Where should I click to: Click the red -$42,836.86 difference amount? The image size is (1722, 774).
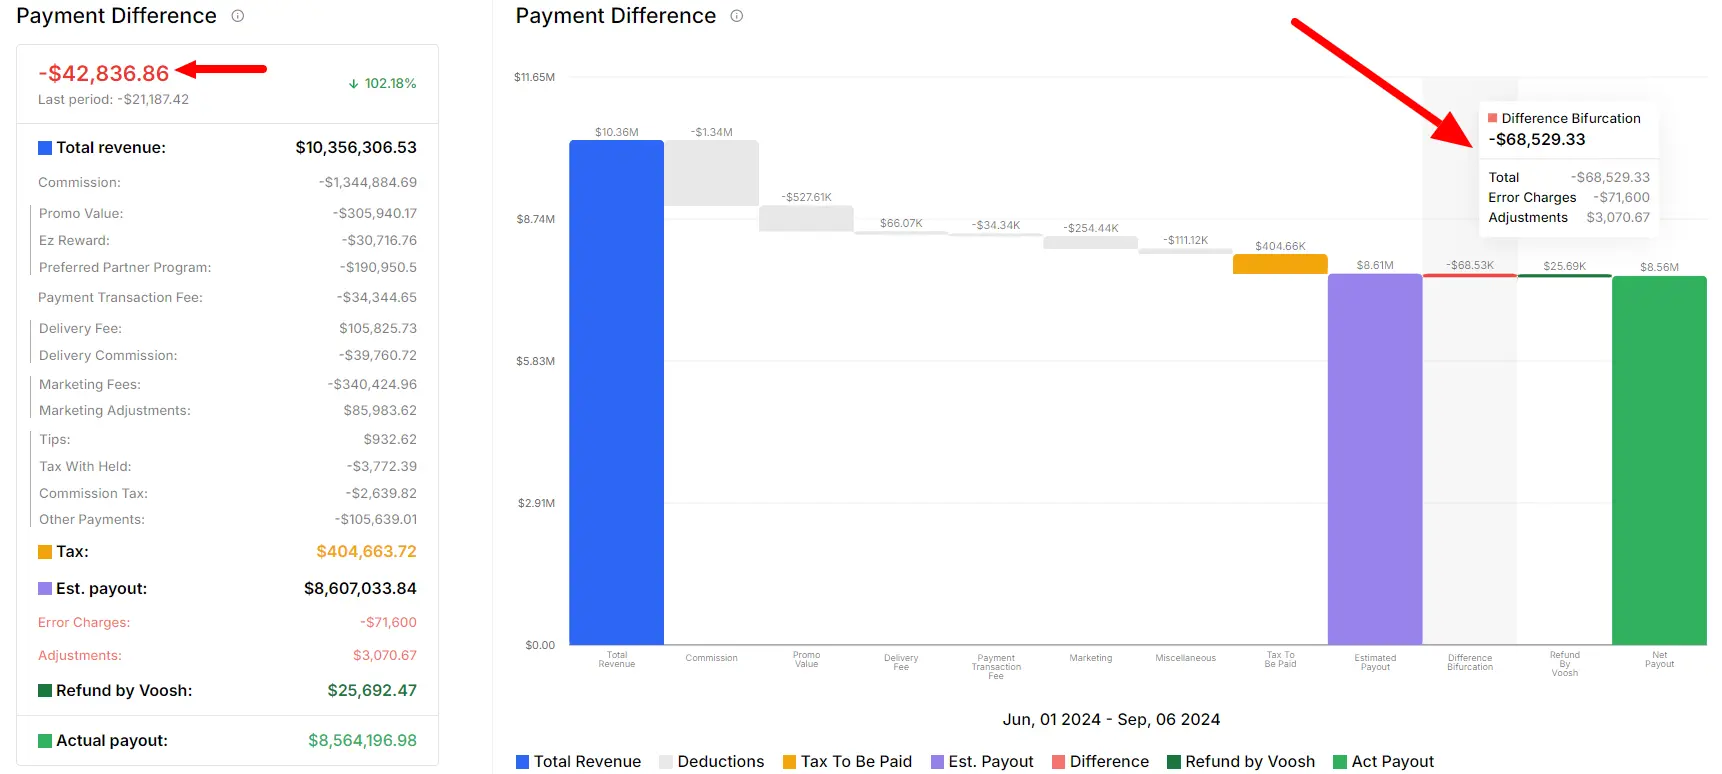pos(104,74)
